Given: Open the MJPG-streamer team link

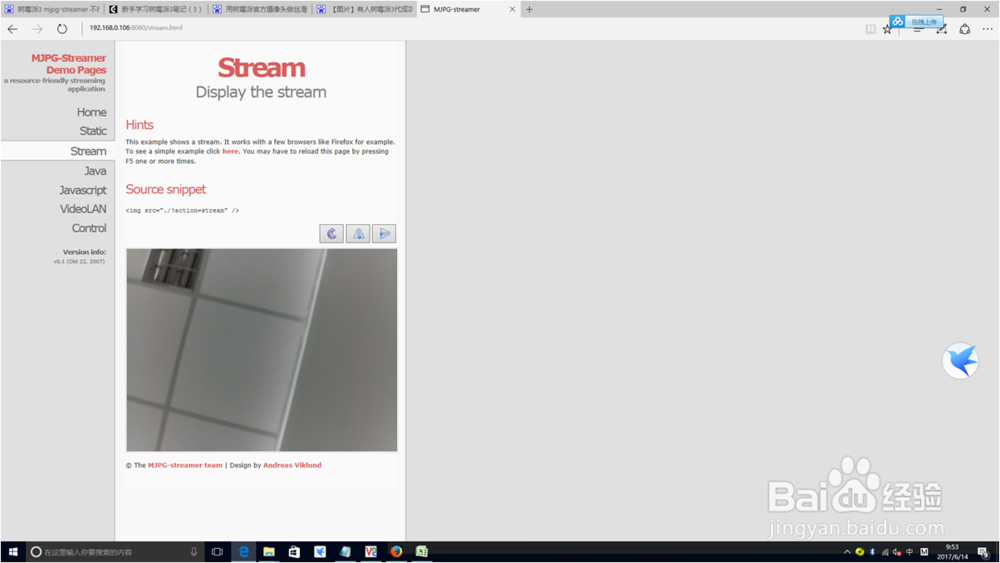Looking at the screenshot, I should point(185,465).
